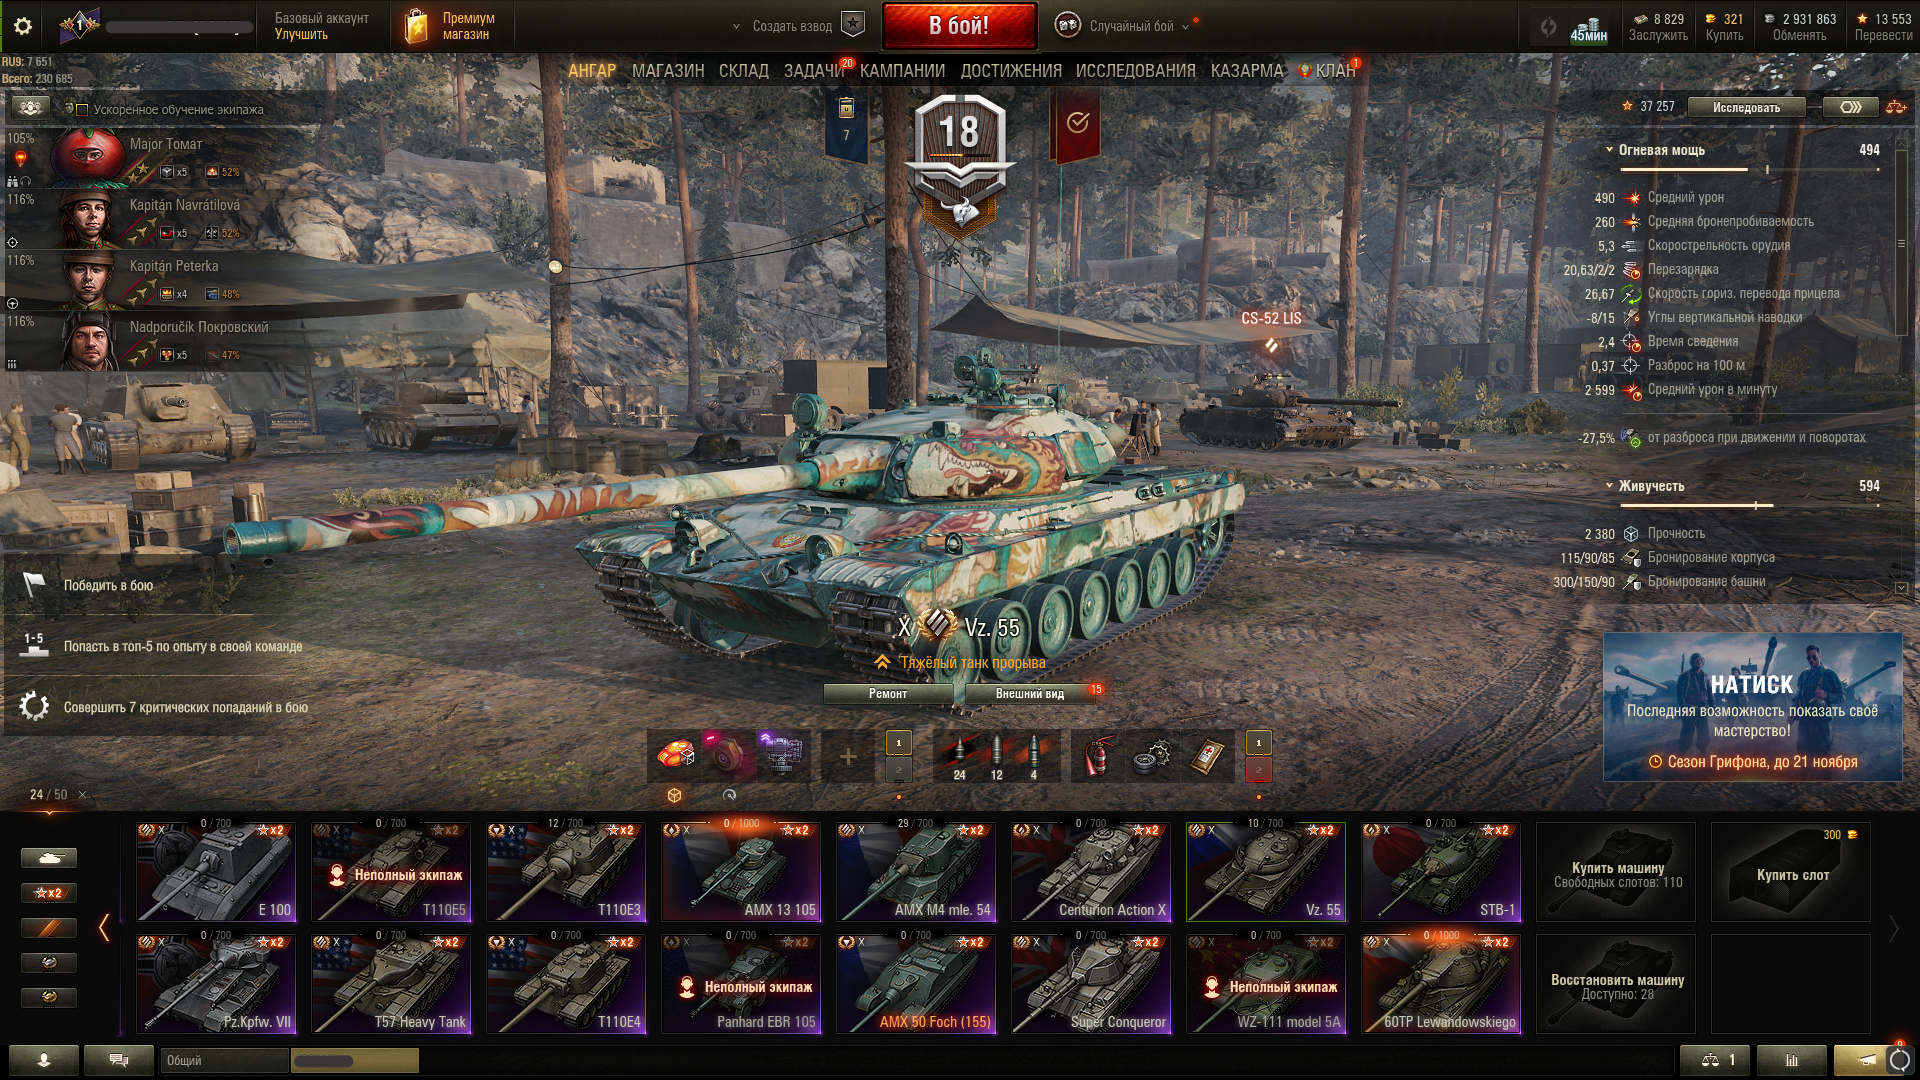Open the personal missions red flag icon
The height and width of the screenshot is (1080, 1920).
(x=1076, y=124)
